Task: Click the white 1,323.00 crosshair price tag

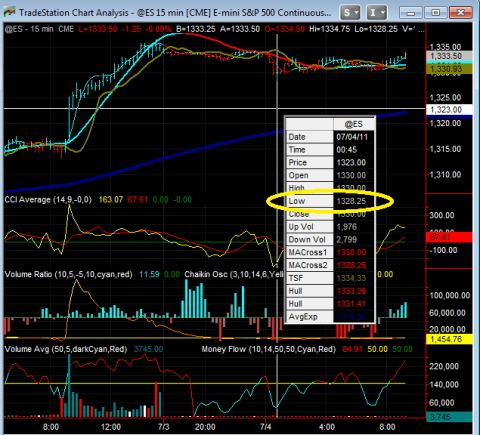Action: tap(449, 110)
